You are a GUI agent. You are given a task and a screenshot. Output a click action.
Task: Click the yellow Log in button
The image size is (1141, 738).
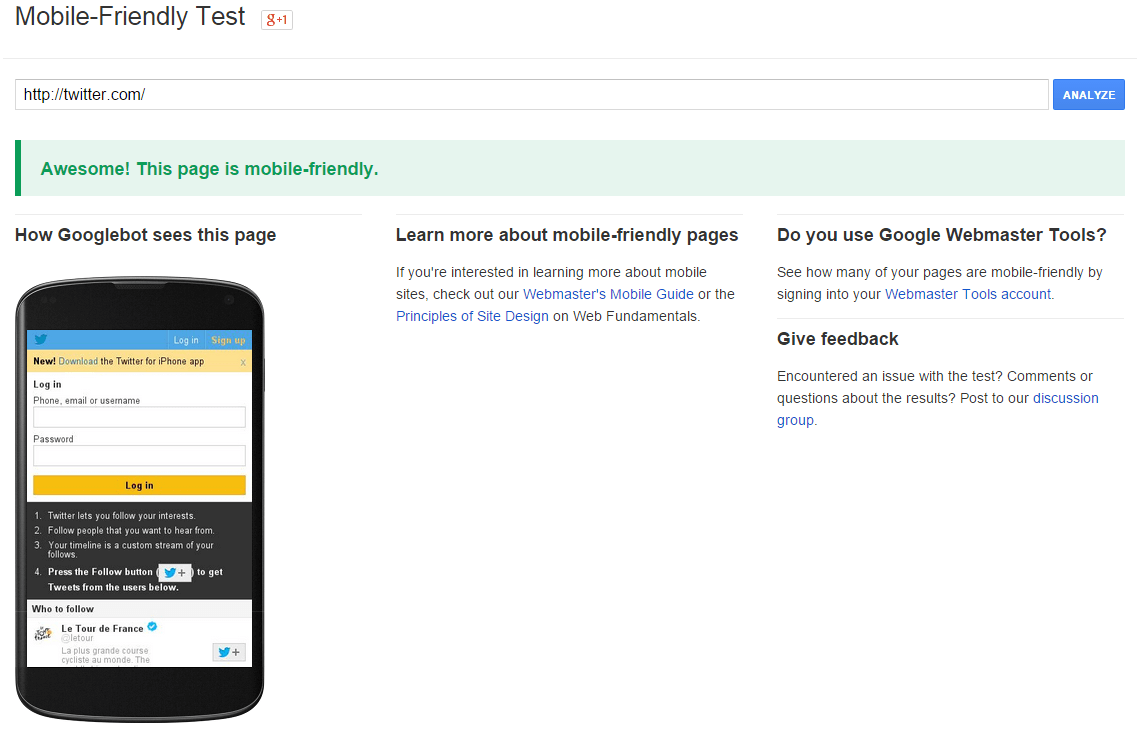[x=139, y=485]
